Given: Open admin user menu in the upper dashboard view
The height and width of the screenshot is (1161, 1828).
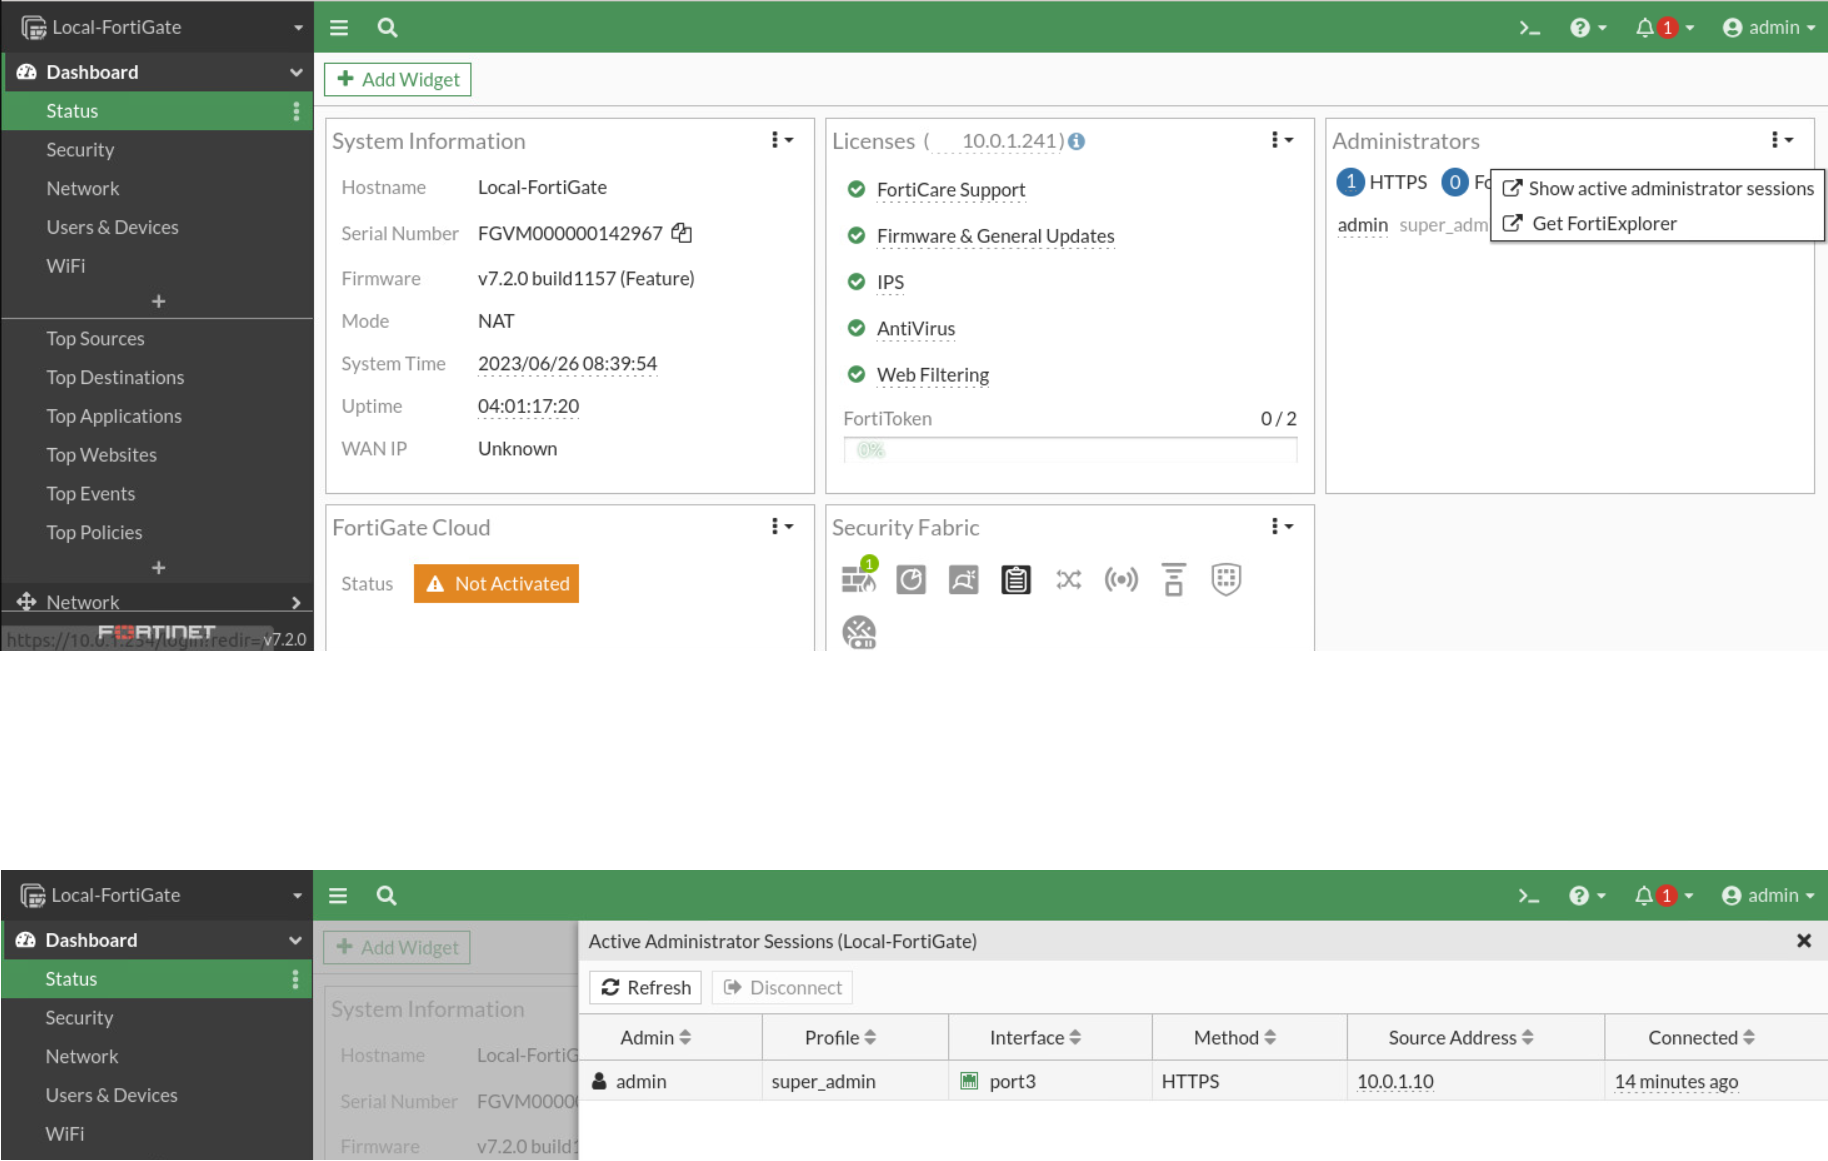Looking at the screenshot, I should coord(1769,28).
